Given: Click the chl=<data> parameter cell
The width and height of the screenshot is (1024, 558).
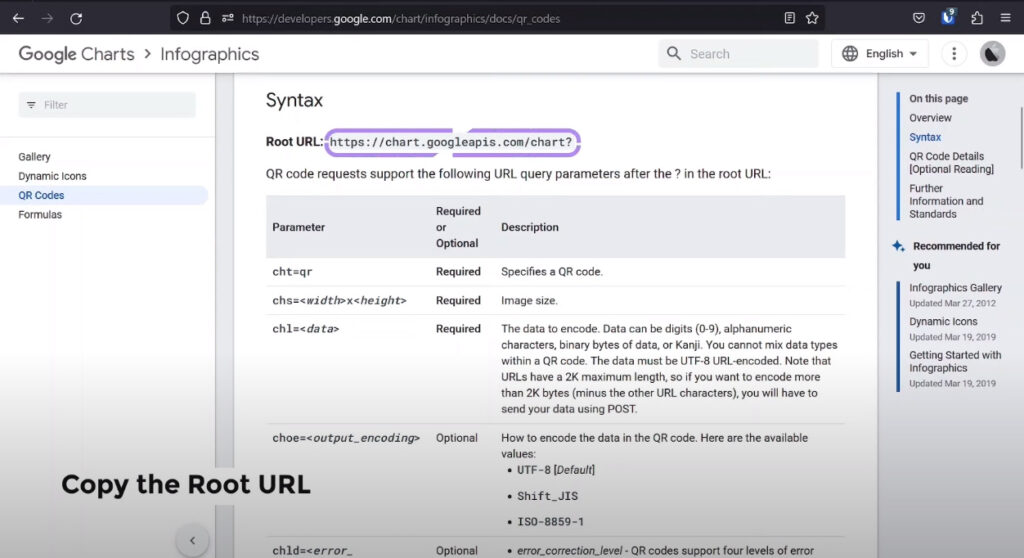Looking at the screenshot, I should point(306,329).
